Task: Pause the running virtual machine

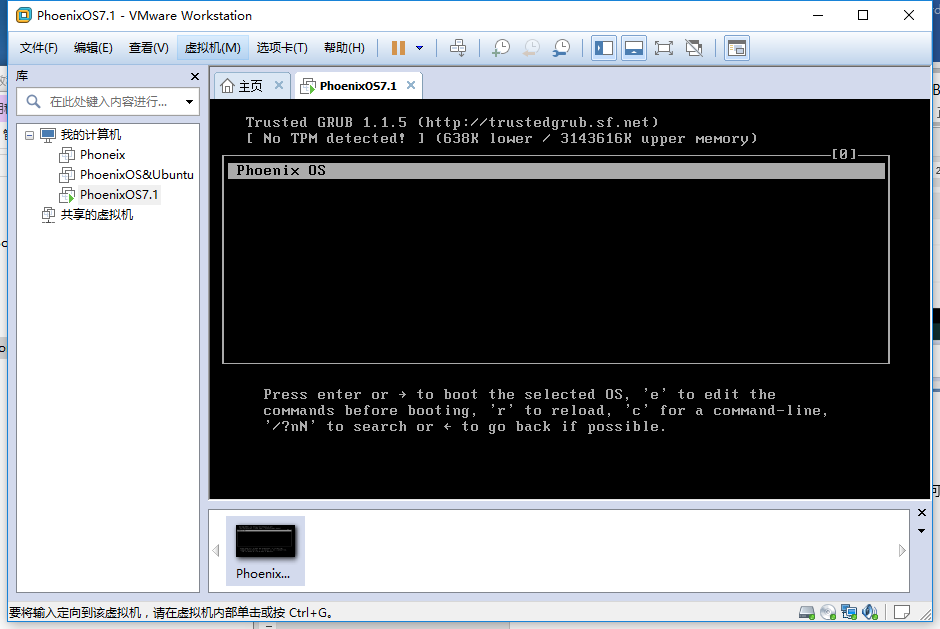Action: (398, 48)
